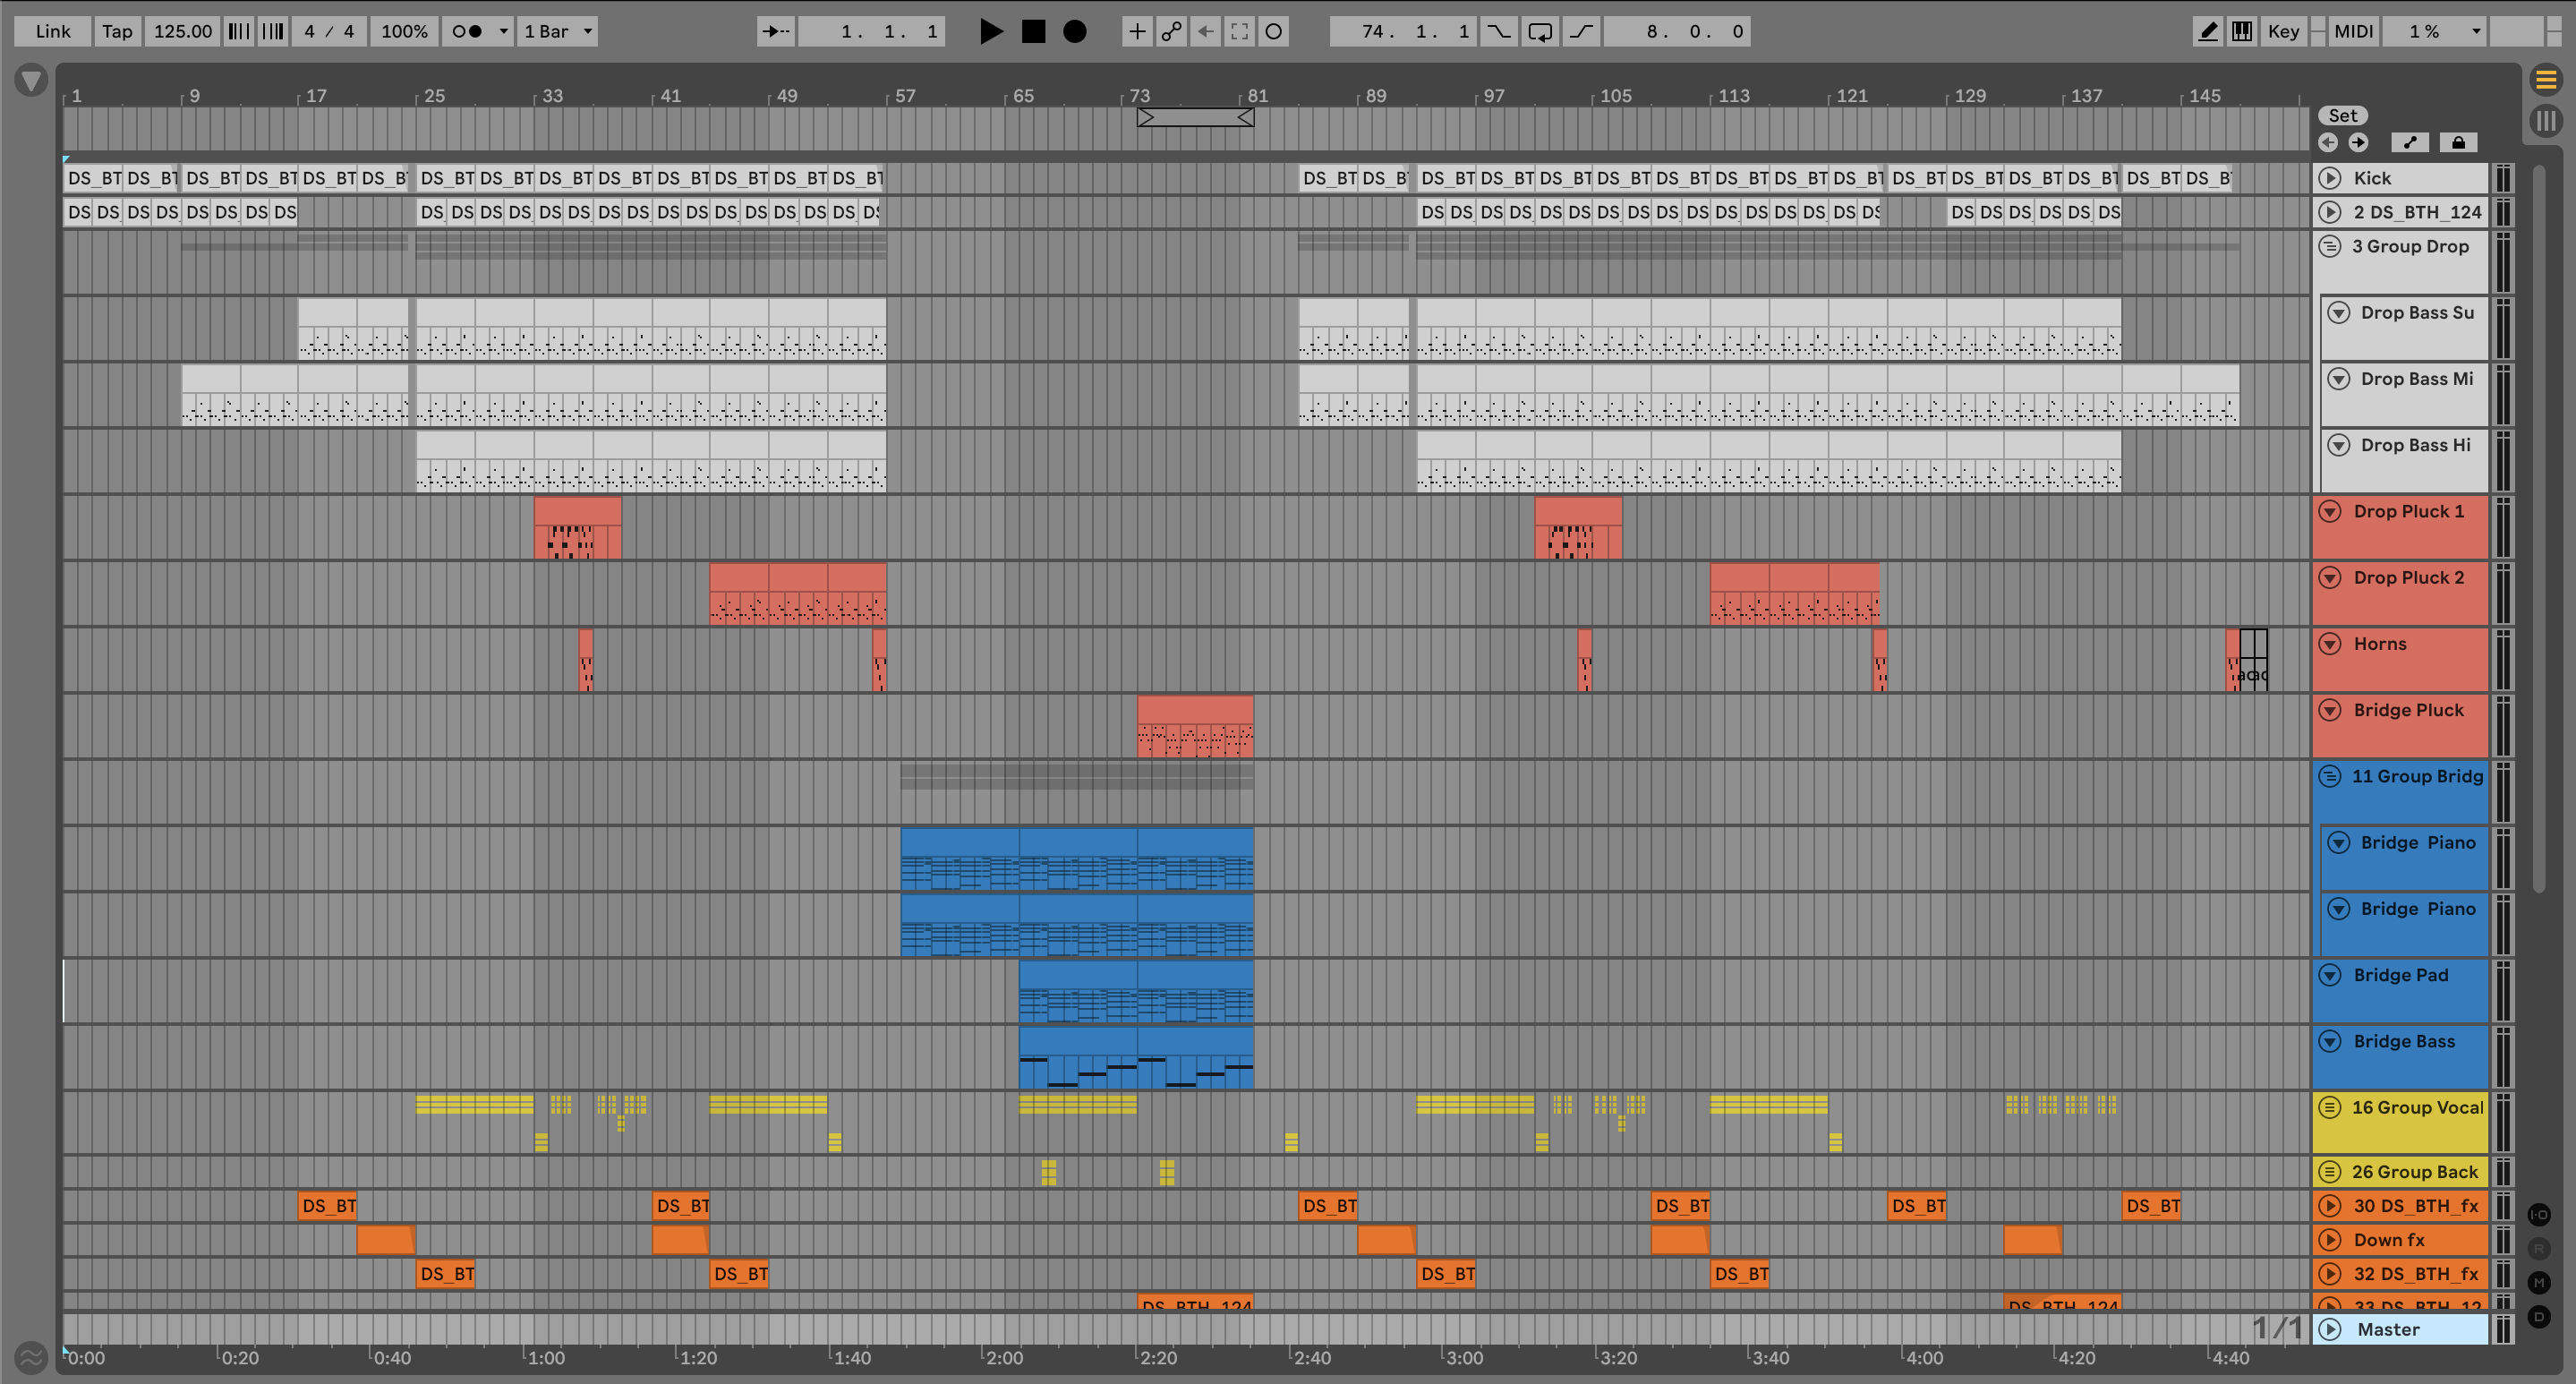Click the 125.00 tempo field

(x=182, y=31)
